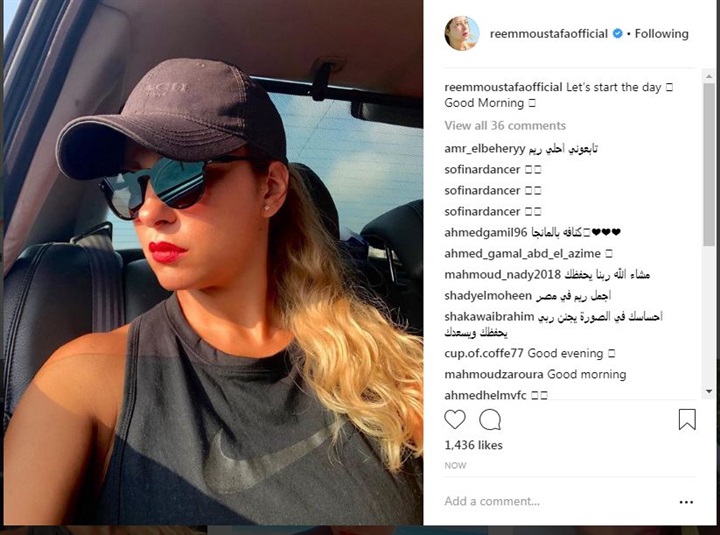Open the profile avatar picture
The image size is (720, 535).
[461, 34]
